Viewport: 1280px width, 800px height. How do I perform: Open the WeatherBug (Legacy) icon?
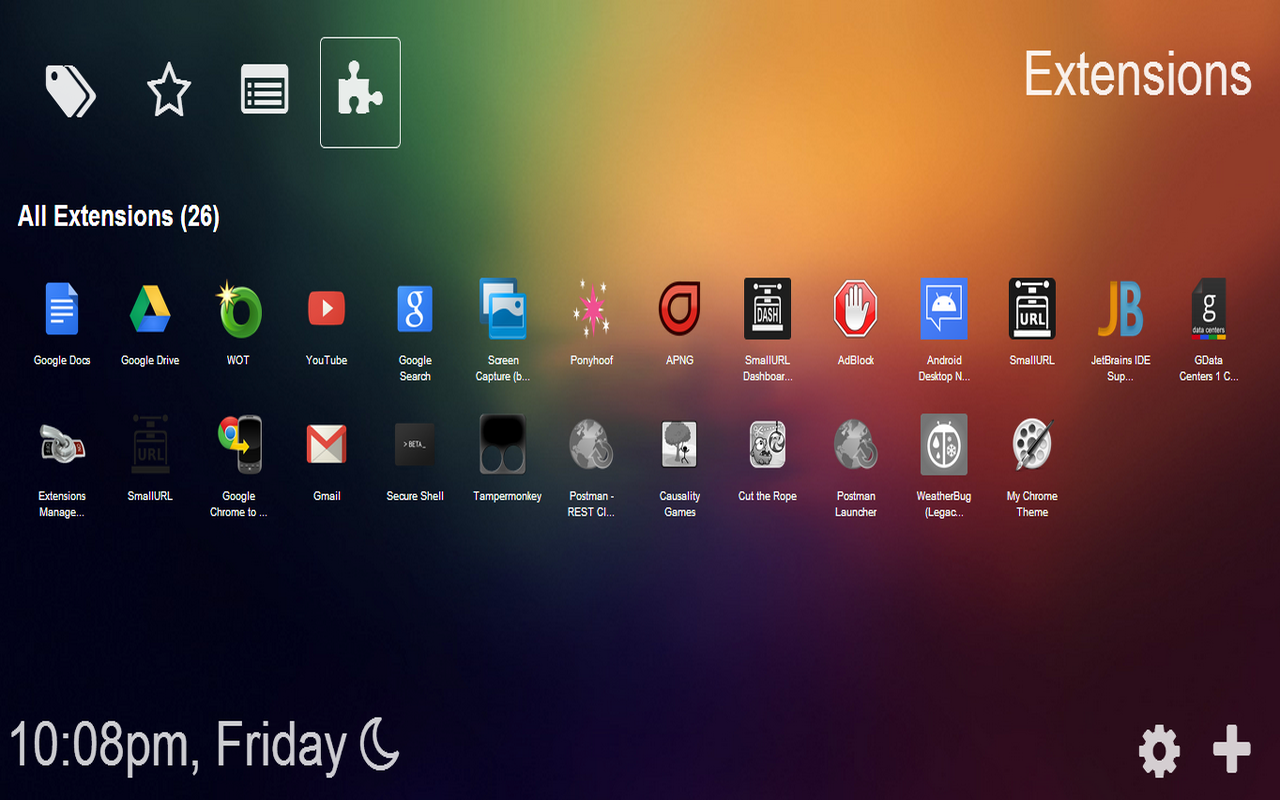pyautogui.click(x=944, y=444)
